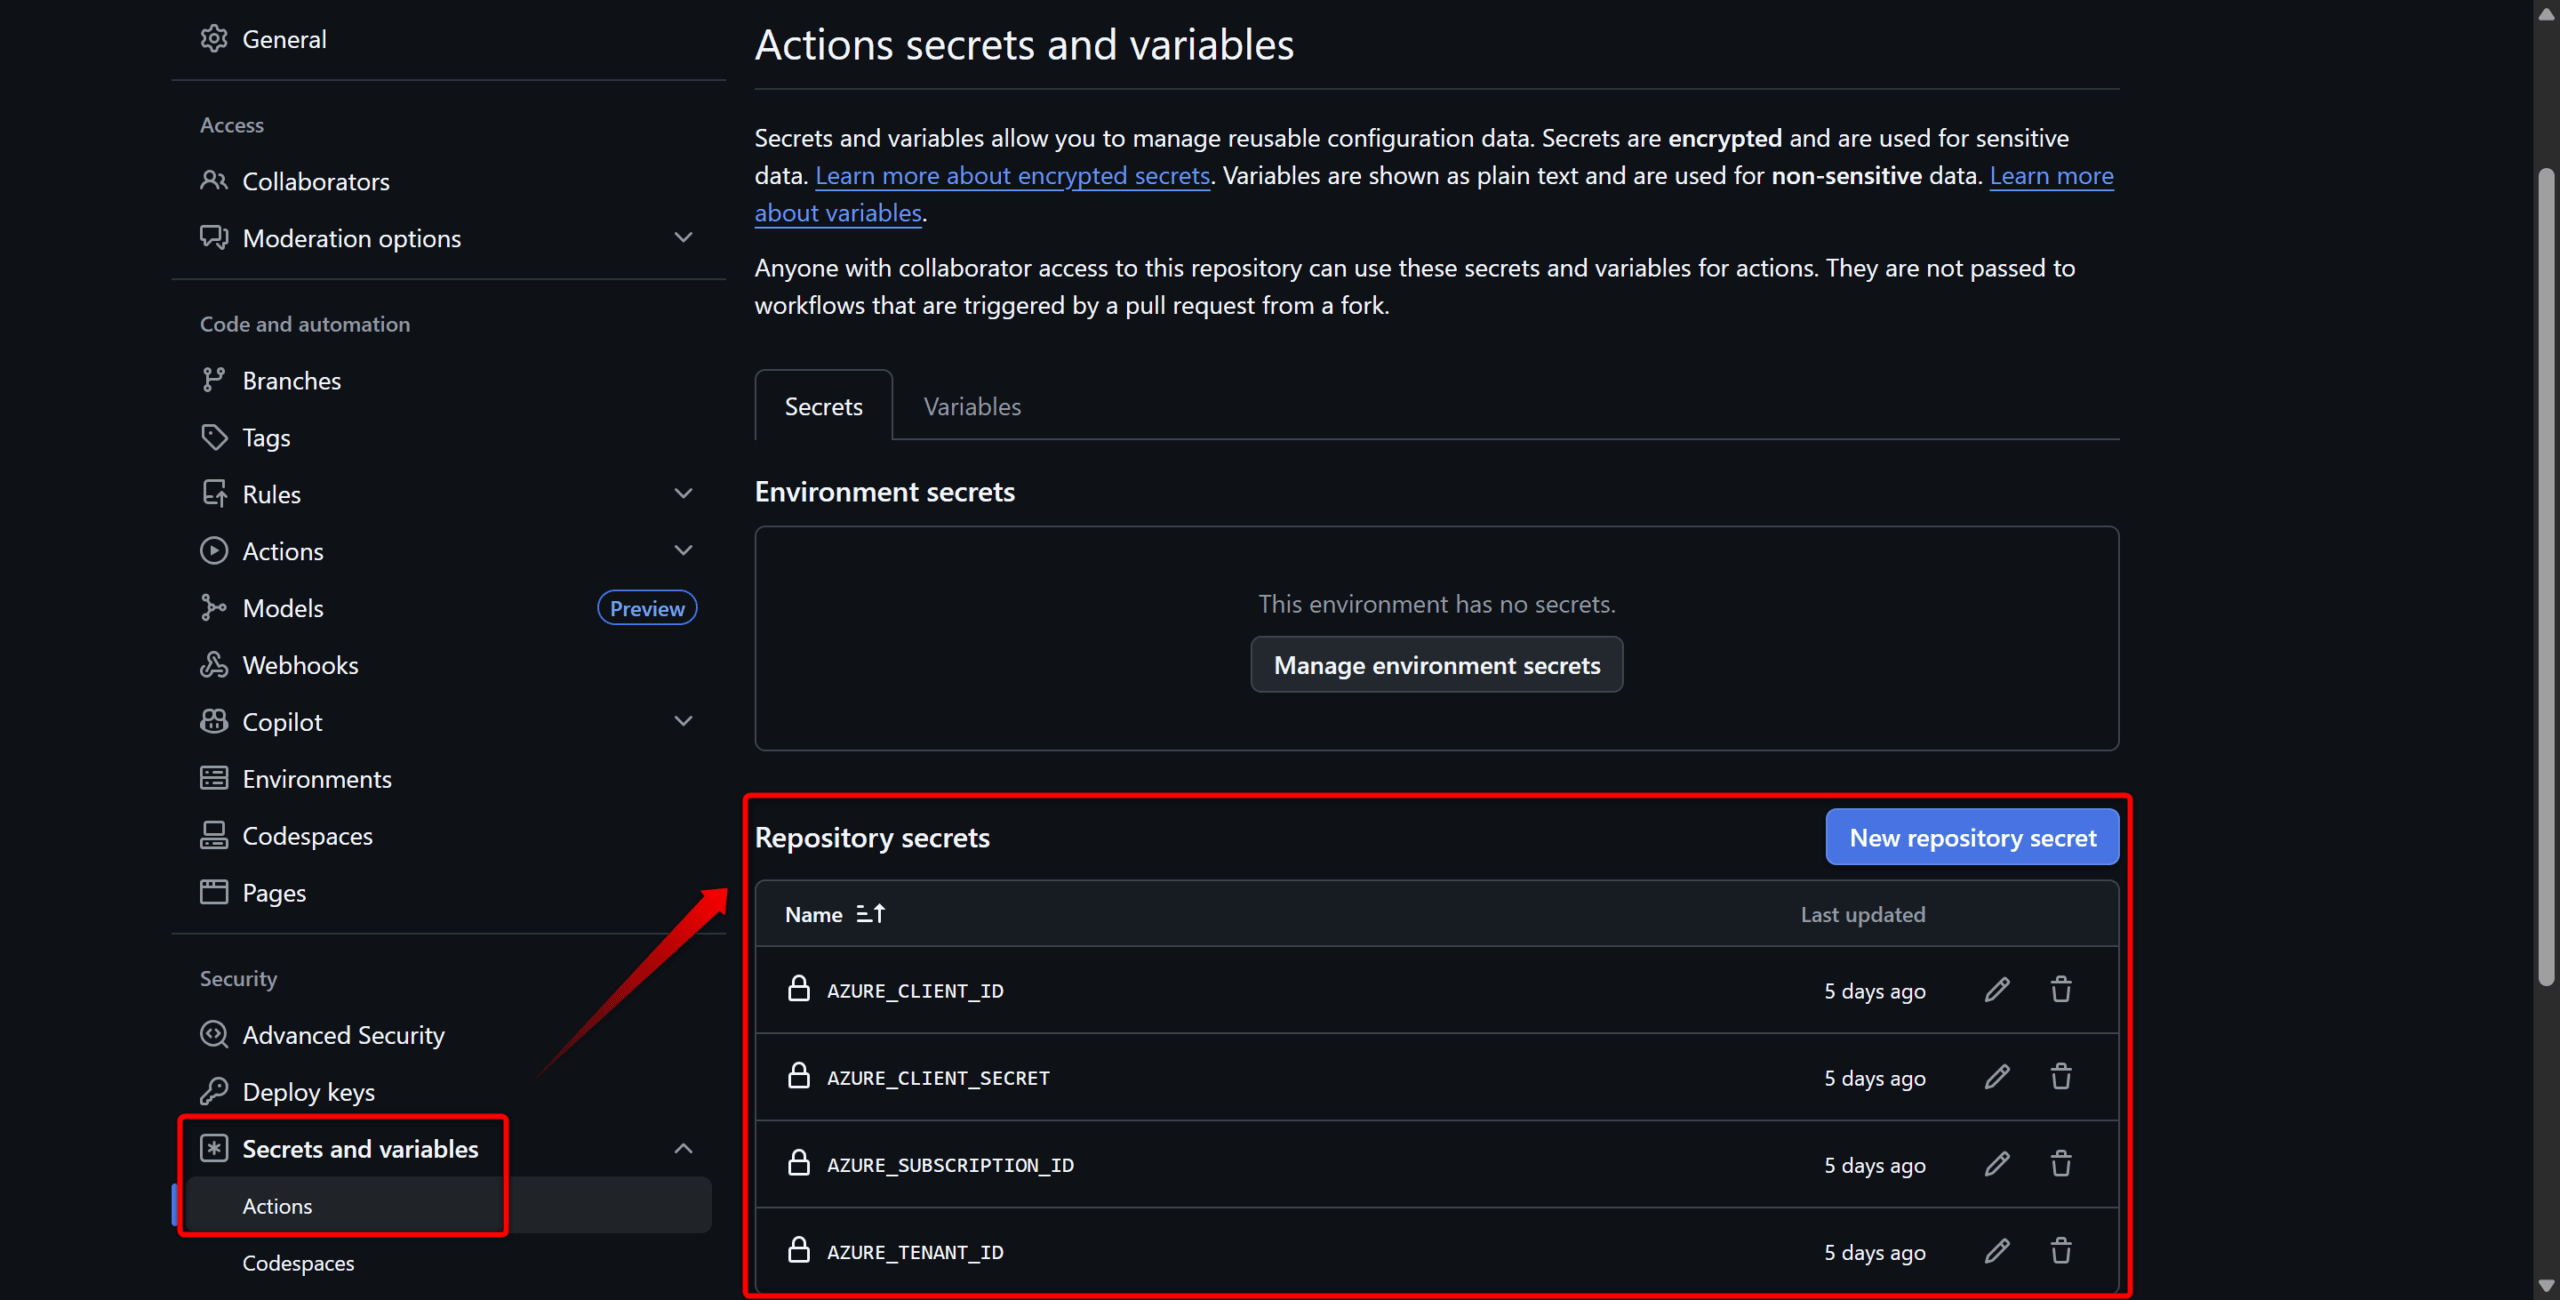Sort secrets by Name column arrow
Image resolution: width=2560 pixels, height=1300 pixels.
coord(870,914)
